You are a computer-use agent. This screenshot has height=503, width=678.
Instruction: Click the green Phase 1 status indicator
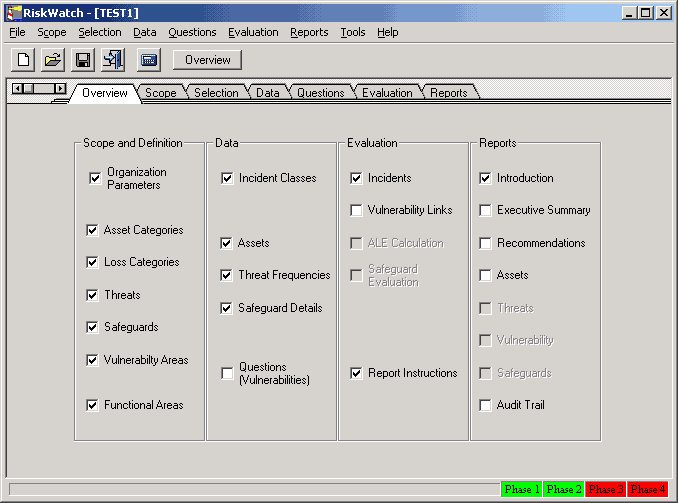(521, 489)
